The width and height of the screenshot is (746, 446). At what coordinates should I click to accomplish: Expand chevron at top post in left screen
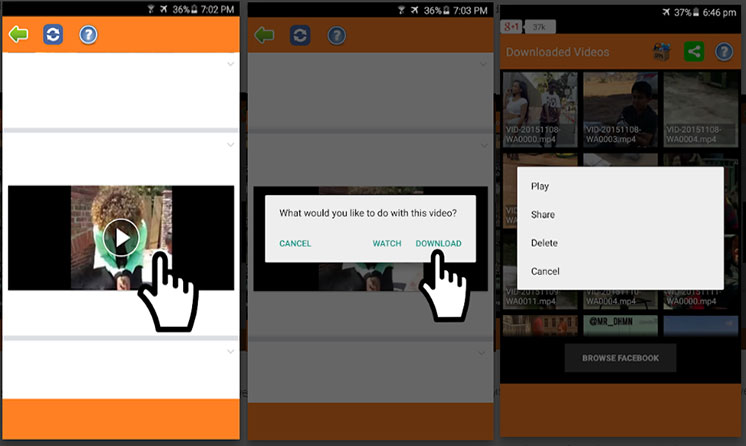[231, 64]
